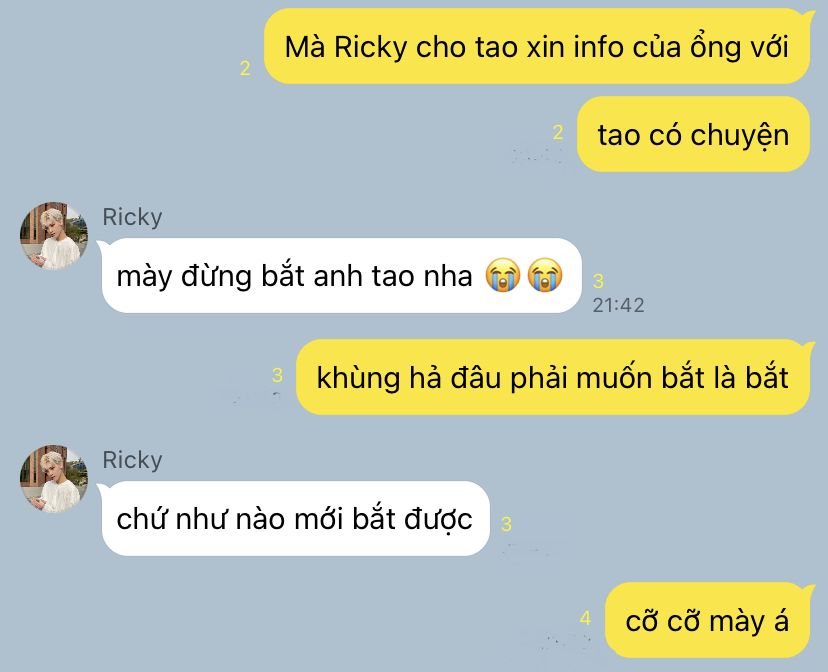Click read count 4 beside last message
The height and width of the screenshot is (672, 828).
pyautogui.click(x=585, y=618)
